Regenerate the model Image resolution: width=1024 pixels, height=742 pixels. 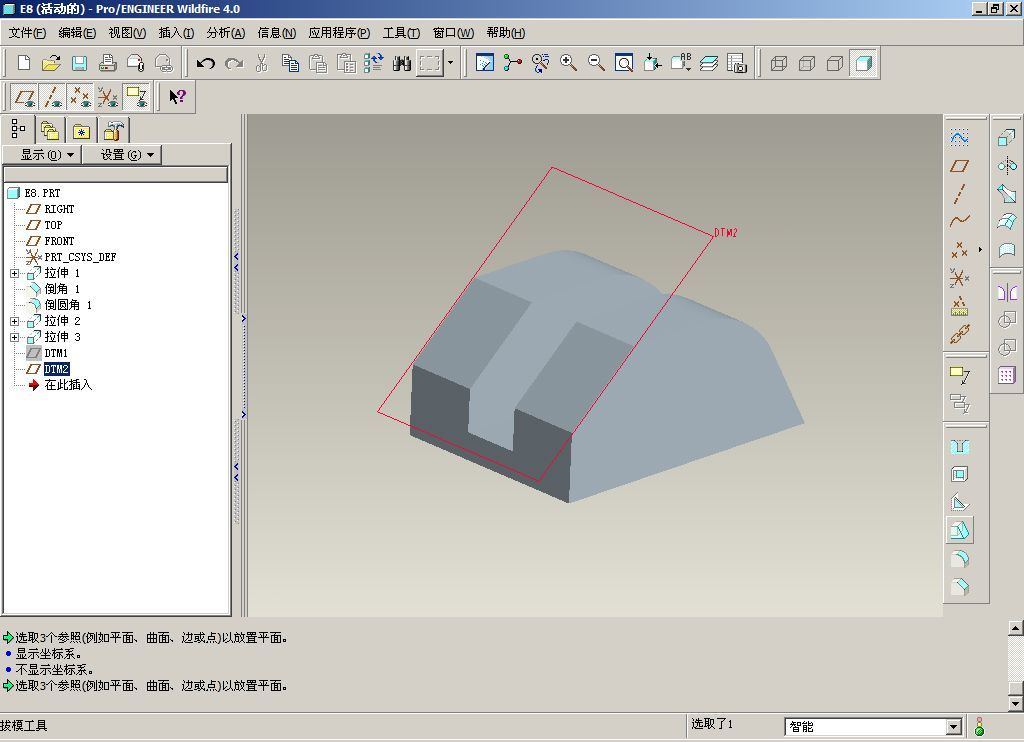click(374, 63)
